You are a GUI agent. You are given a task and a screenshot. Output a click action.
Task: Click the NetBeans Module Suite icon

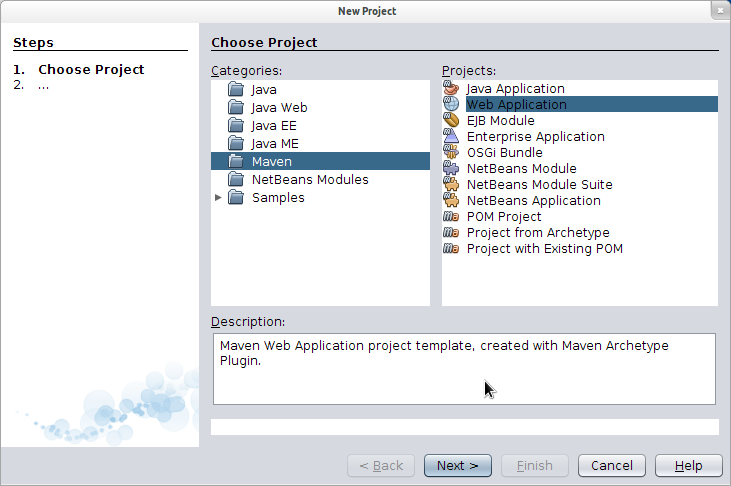(451, 184)
